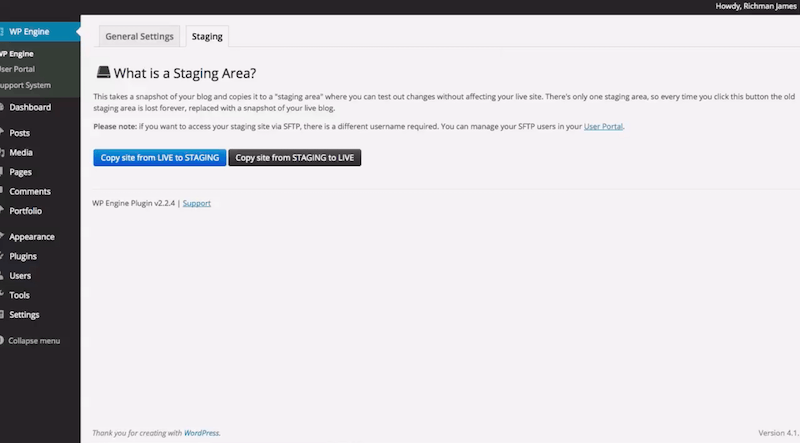The image size is (800, 443).
Task: Switch to the General Settings tab
Action: point(139,36)
